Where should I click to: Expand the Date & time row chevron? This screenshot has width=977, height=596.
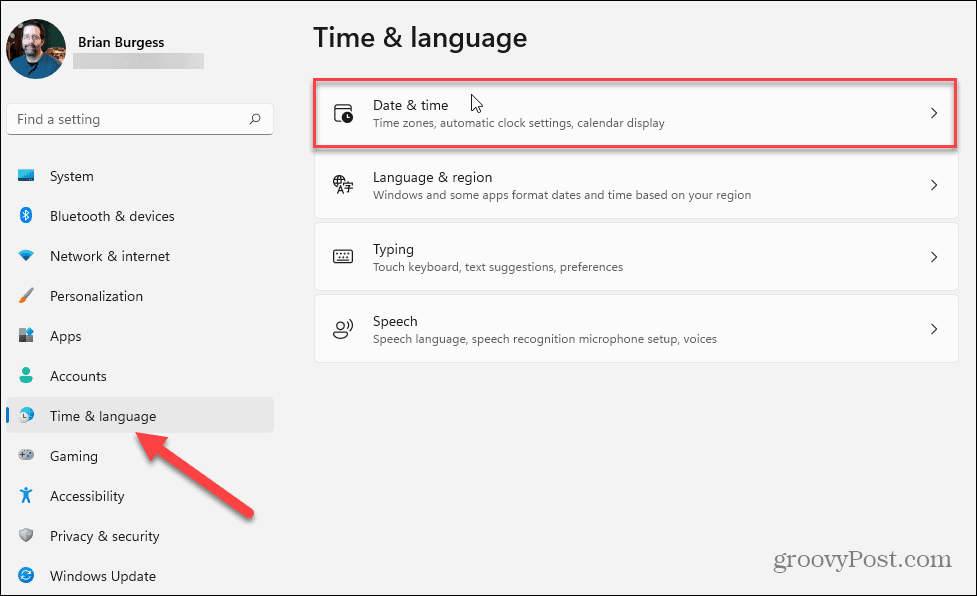click(x=934, y=113)
